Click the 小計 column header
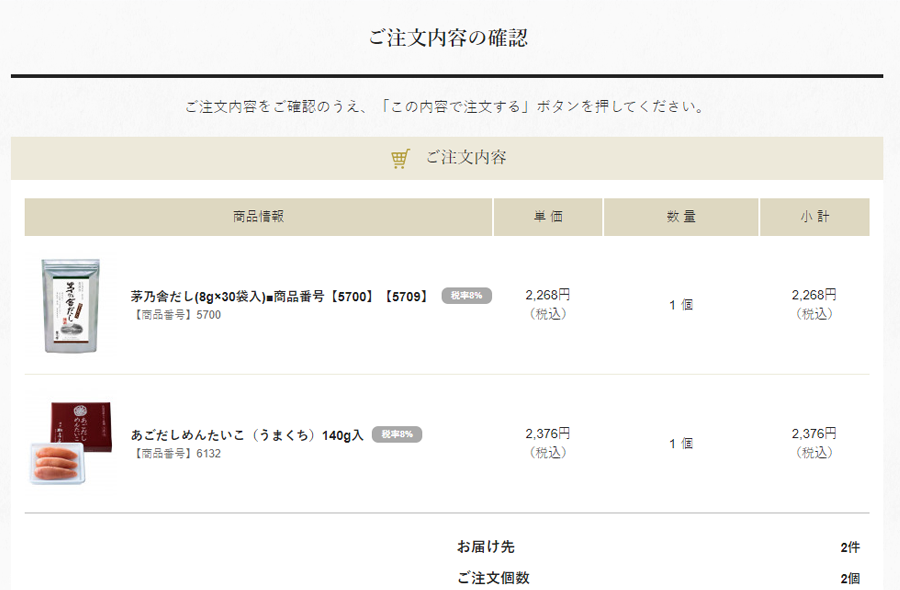 (x=814, y=216)
